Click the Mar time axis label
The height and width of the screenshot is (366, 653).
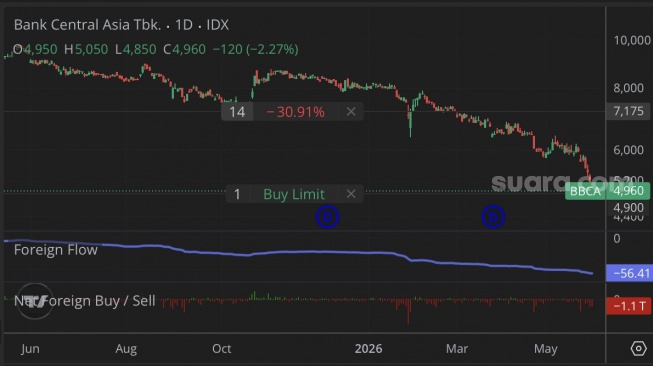[x=457, y=349]
